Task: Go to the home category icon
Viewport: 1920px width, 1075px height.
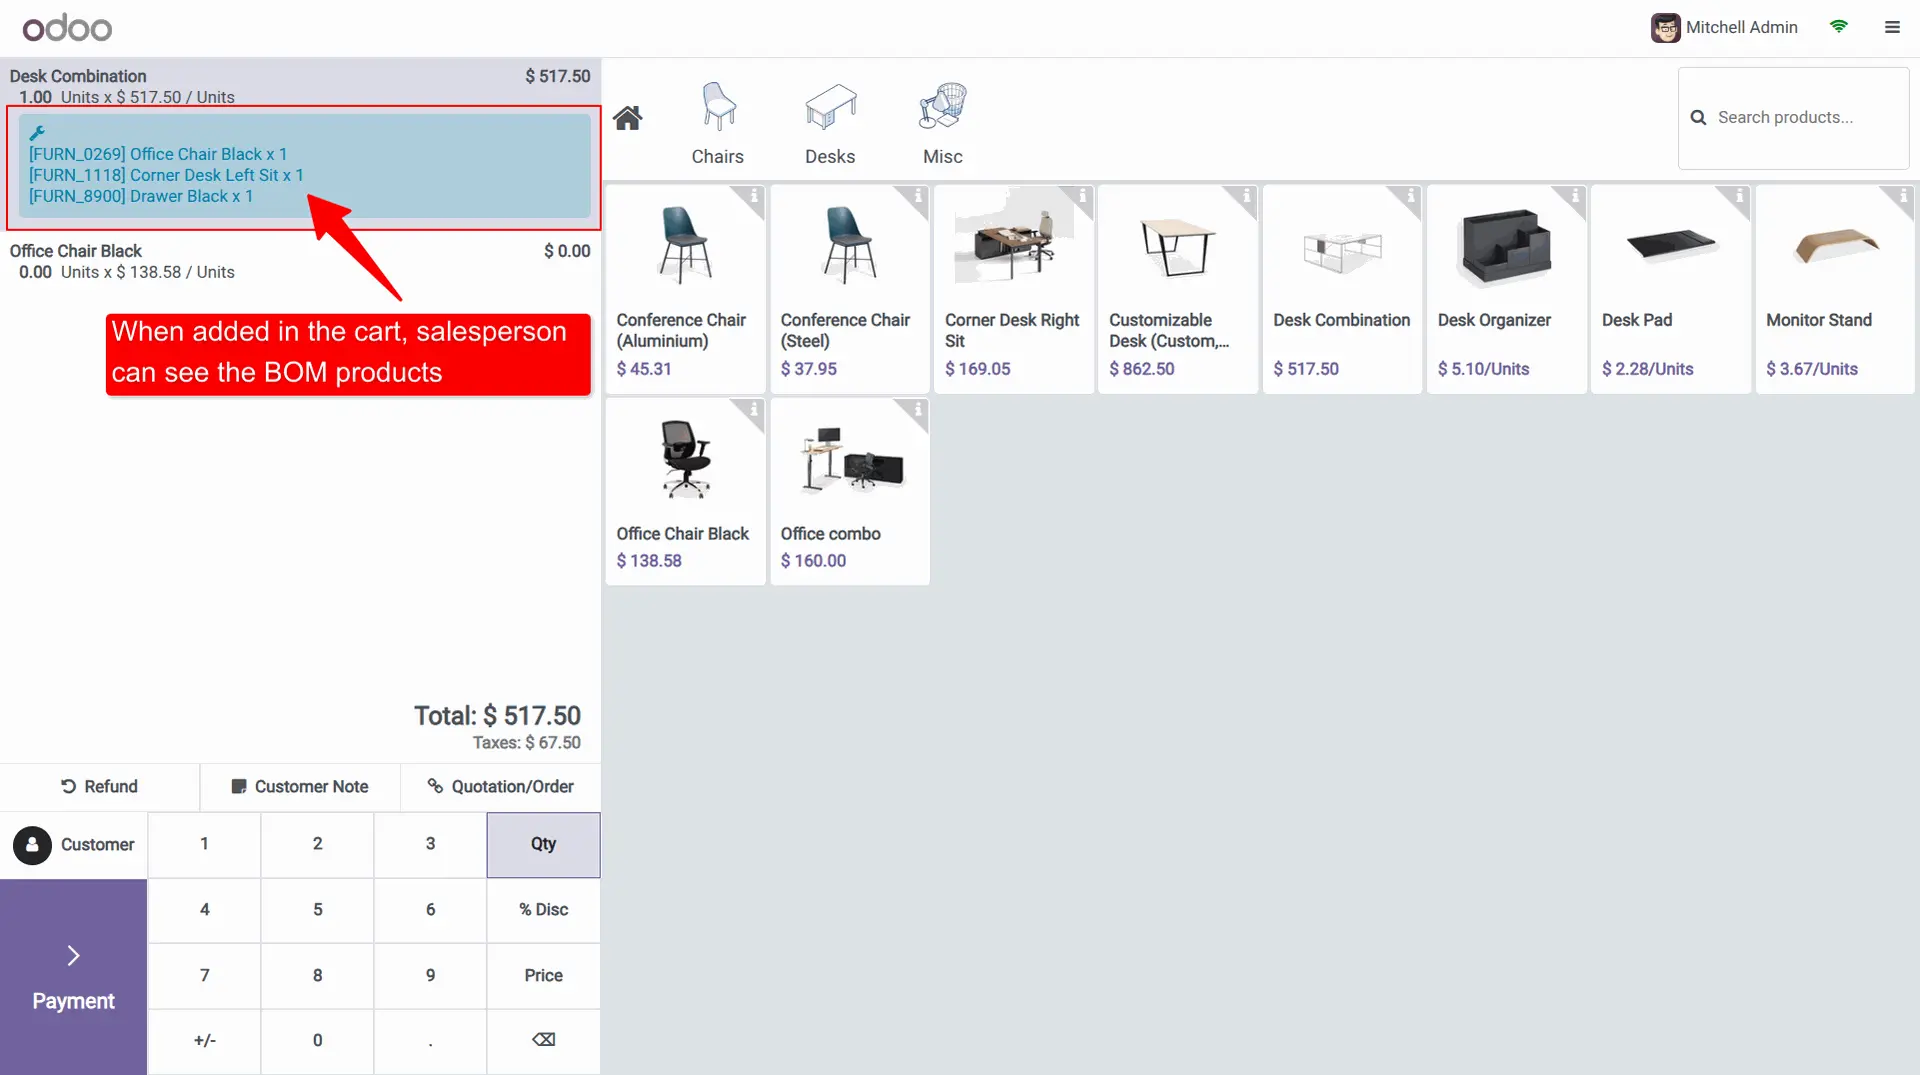Action: point(627,118)
